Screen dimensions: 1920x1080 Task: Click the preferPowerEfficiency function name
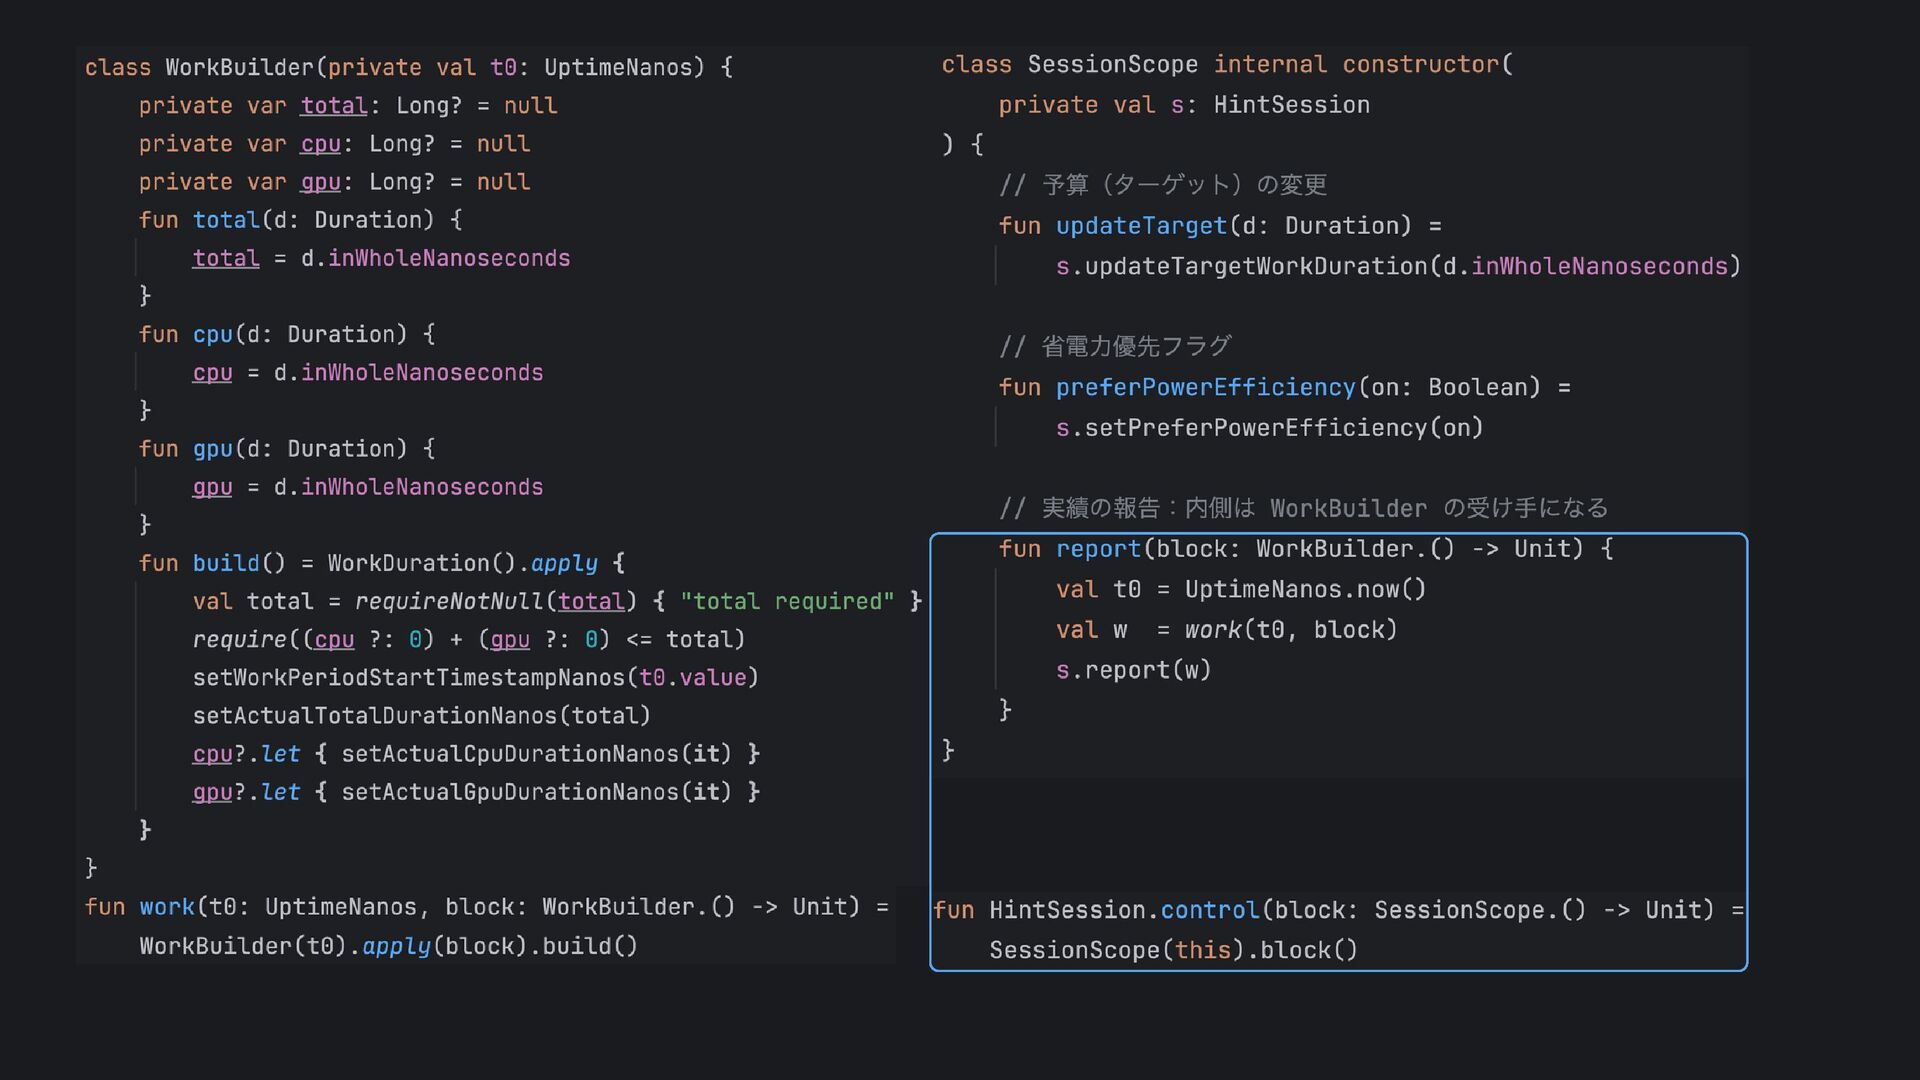[x=1205, y=387]
